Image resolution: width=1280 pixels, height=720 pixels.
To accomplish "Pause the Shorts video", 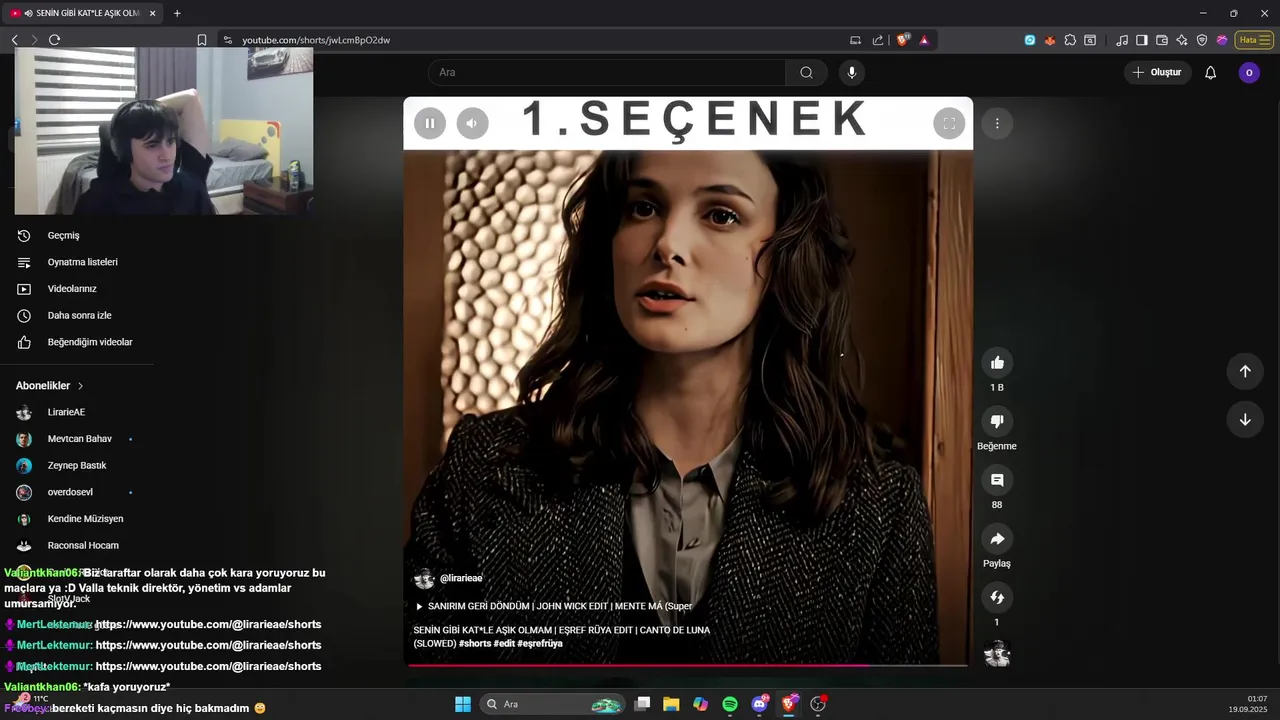I will click(x=430, y=123).
